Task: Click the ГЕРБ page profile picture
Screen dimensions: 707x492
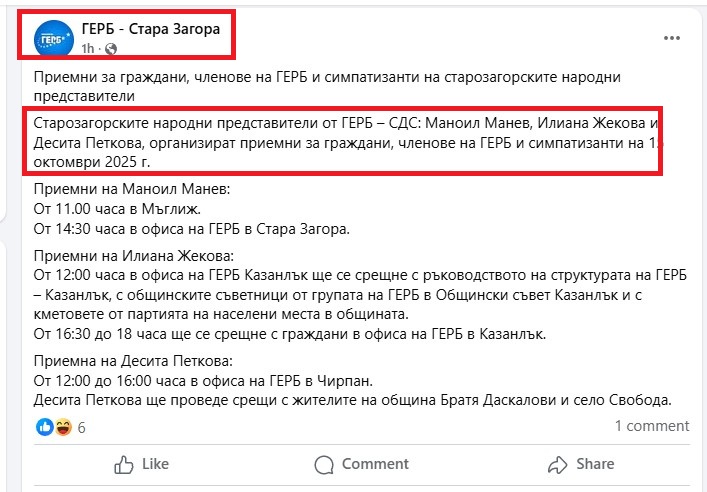Action: click(53, 38)
